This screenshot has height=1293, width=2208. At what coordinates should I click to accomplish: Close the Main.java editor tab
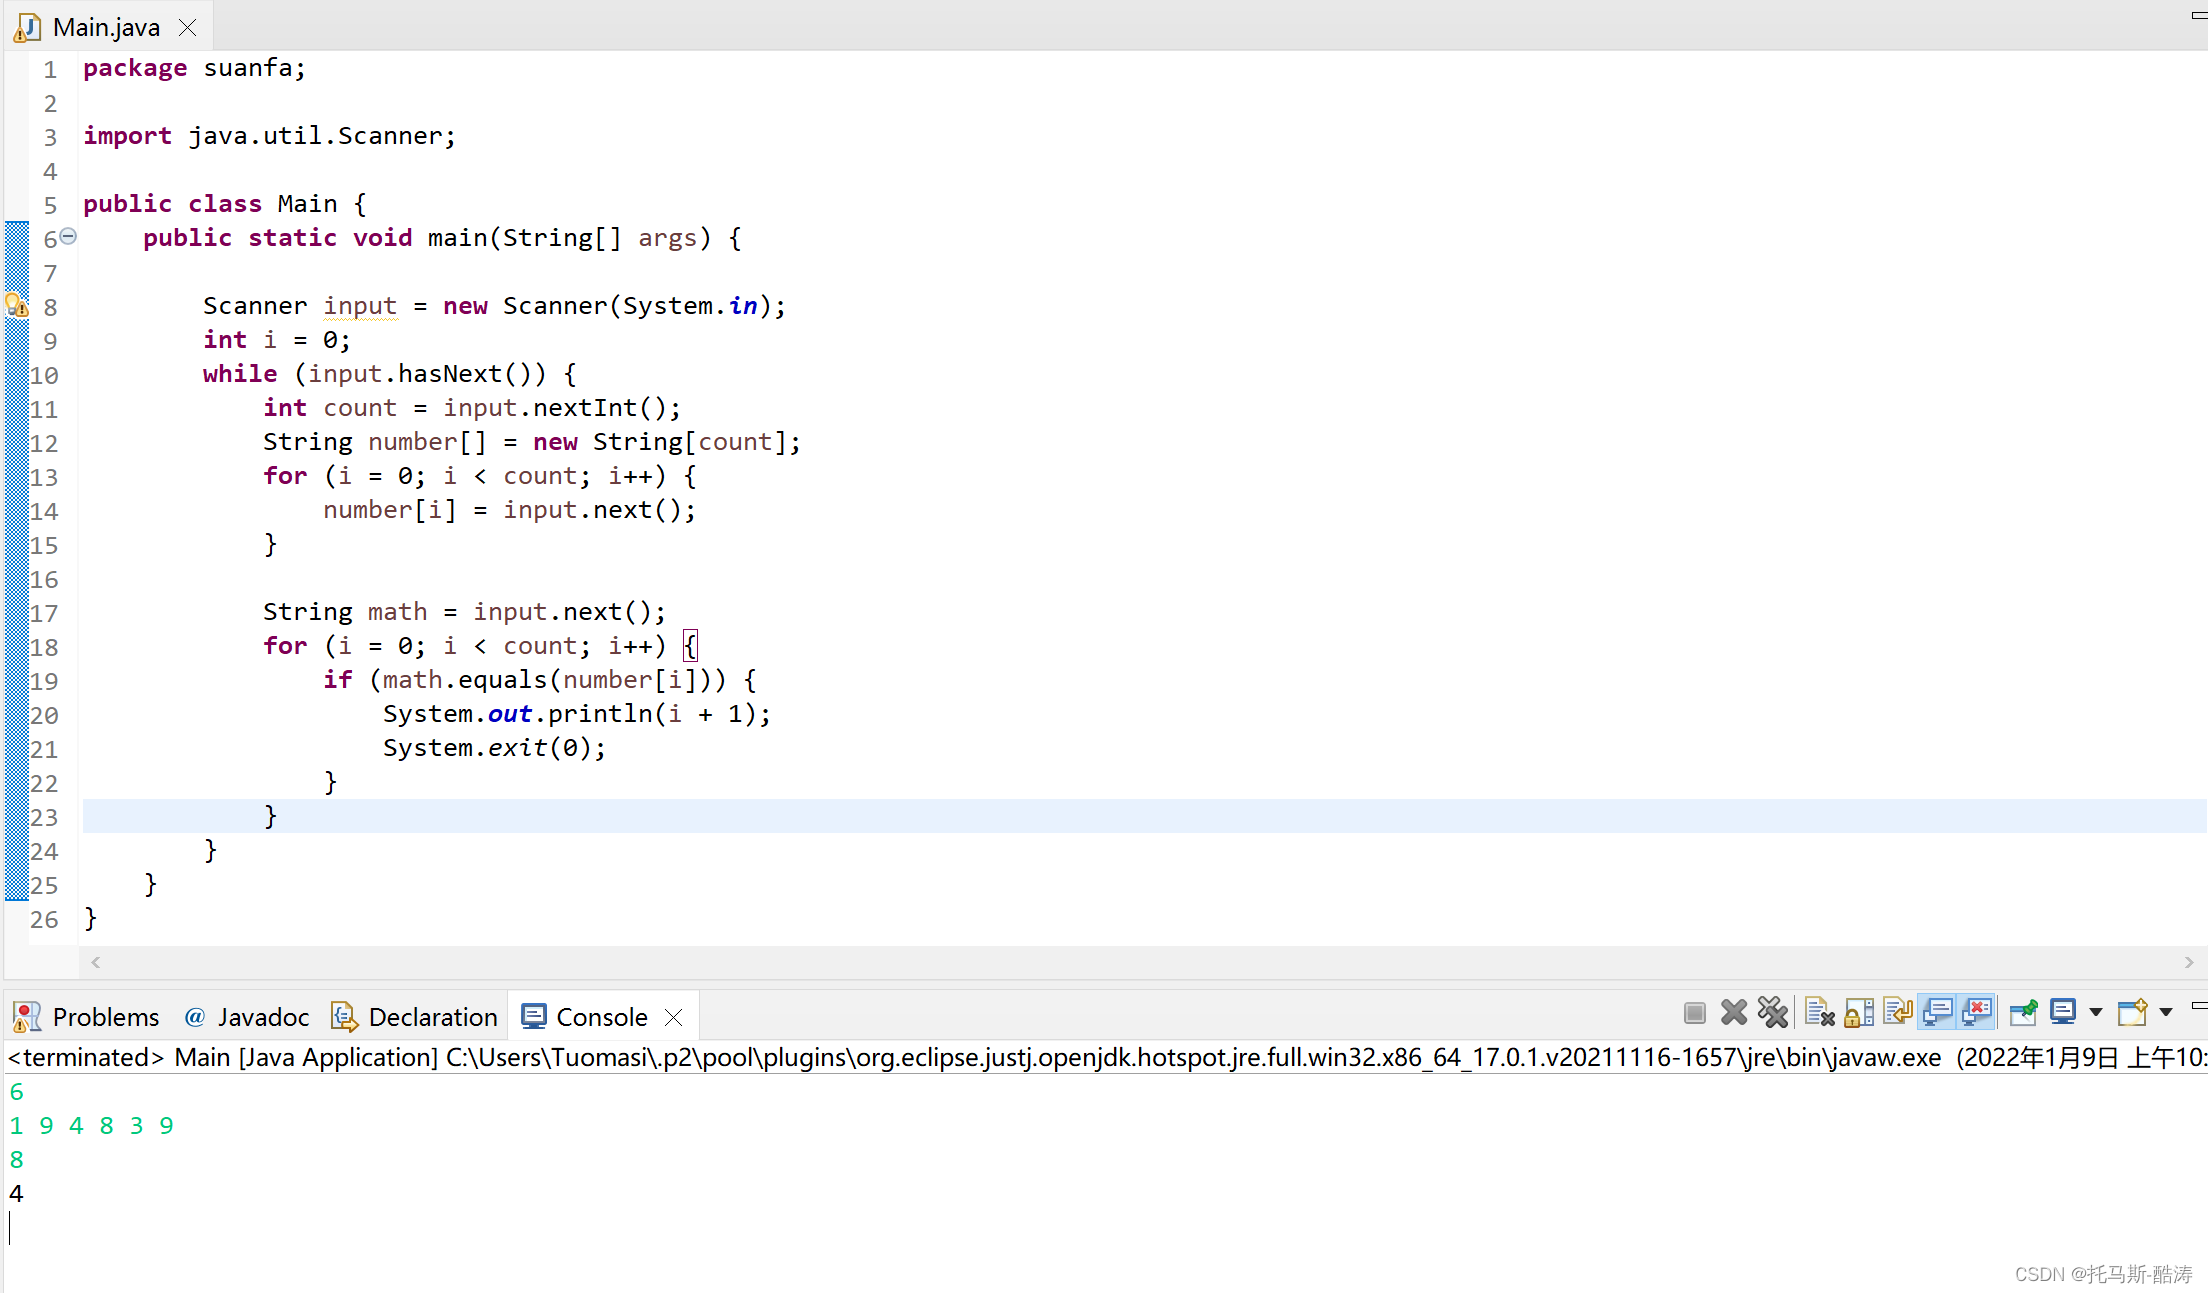(x=187, y=28)
